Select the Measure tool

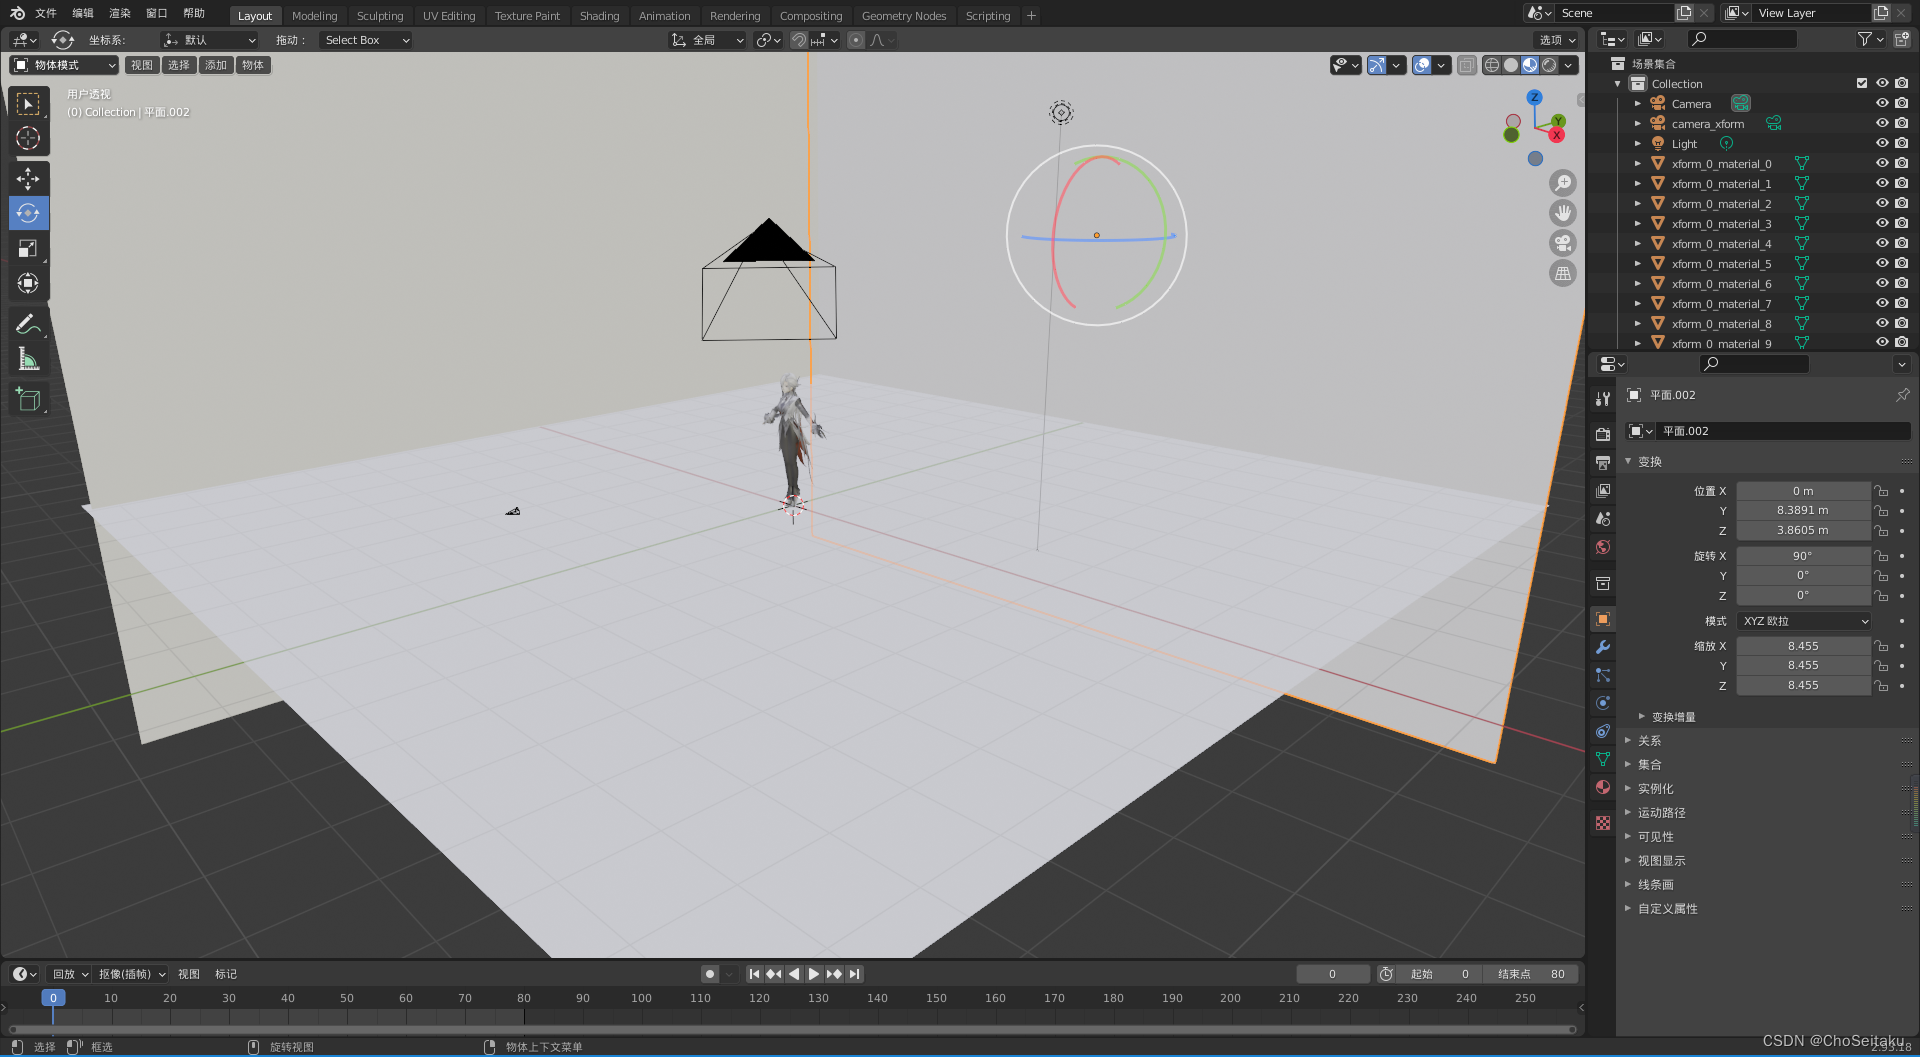(28, 359)
